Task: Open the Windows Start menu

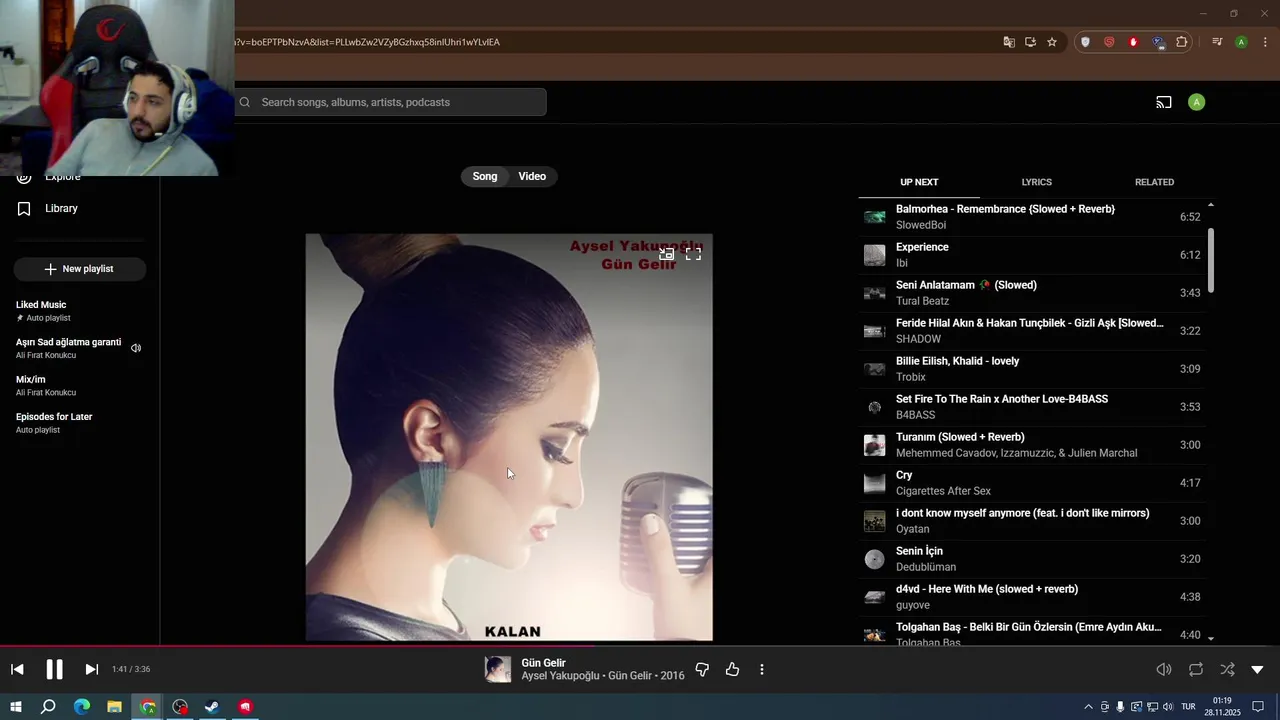Action: (x=16, y=707)
